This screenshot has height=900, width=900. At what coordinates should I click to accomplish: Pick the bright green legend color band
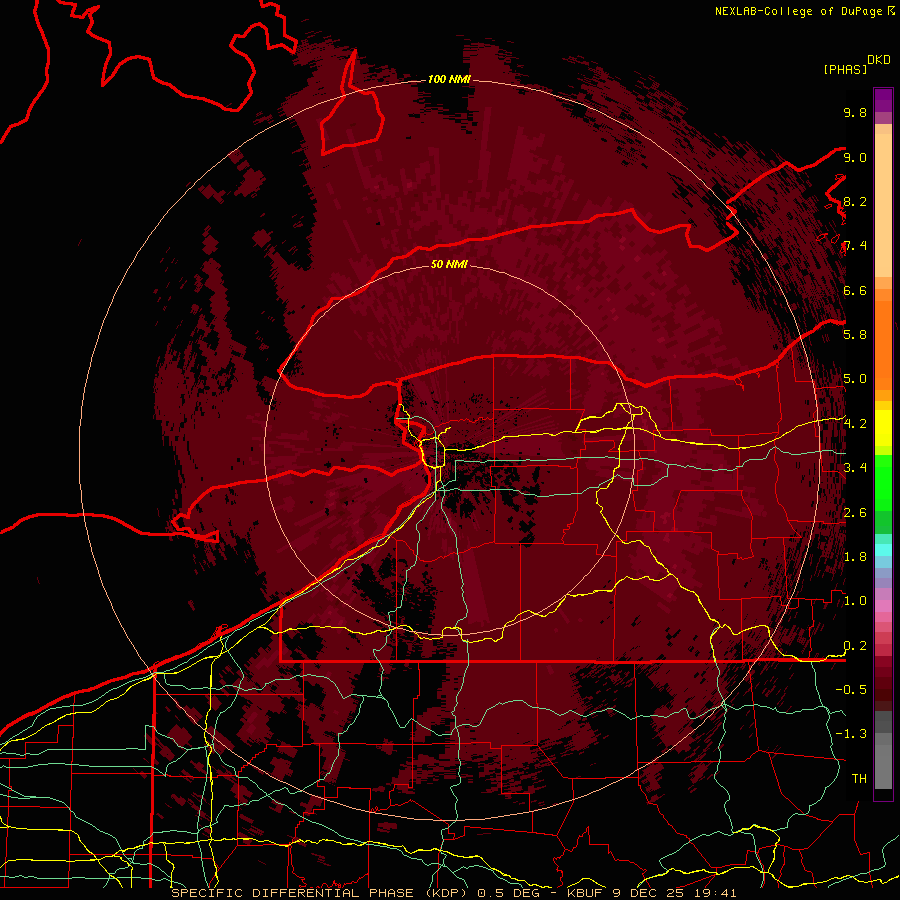[883, 482]
